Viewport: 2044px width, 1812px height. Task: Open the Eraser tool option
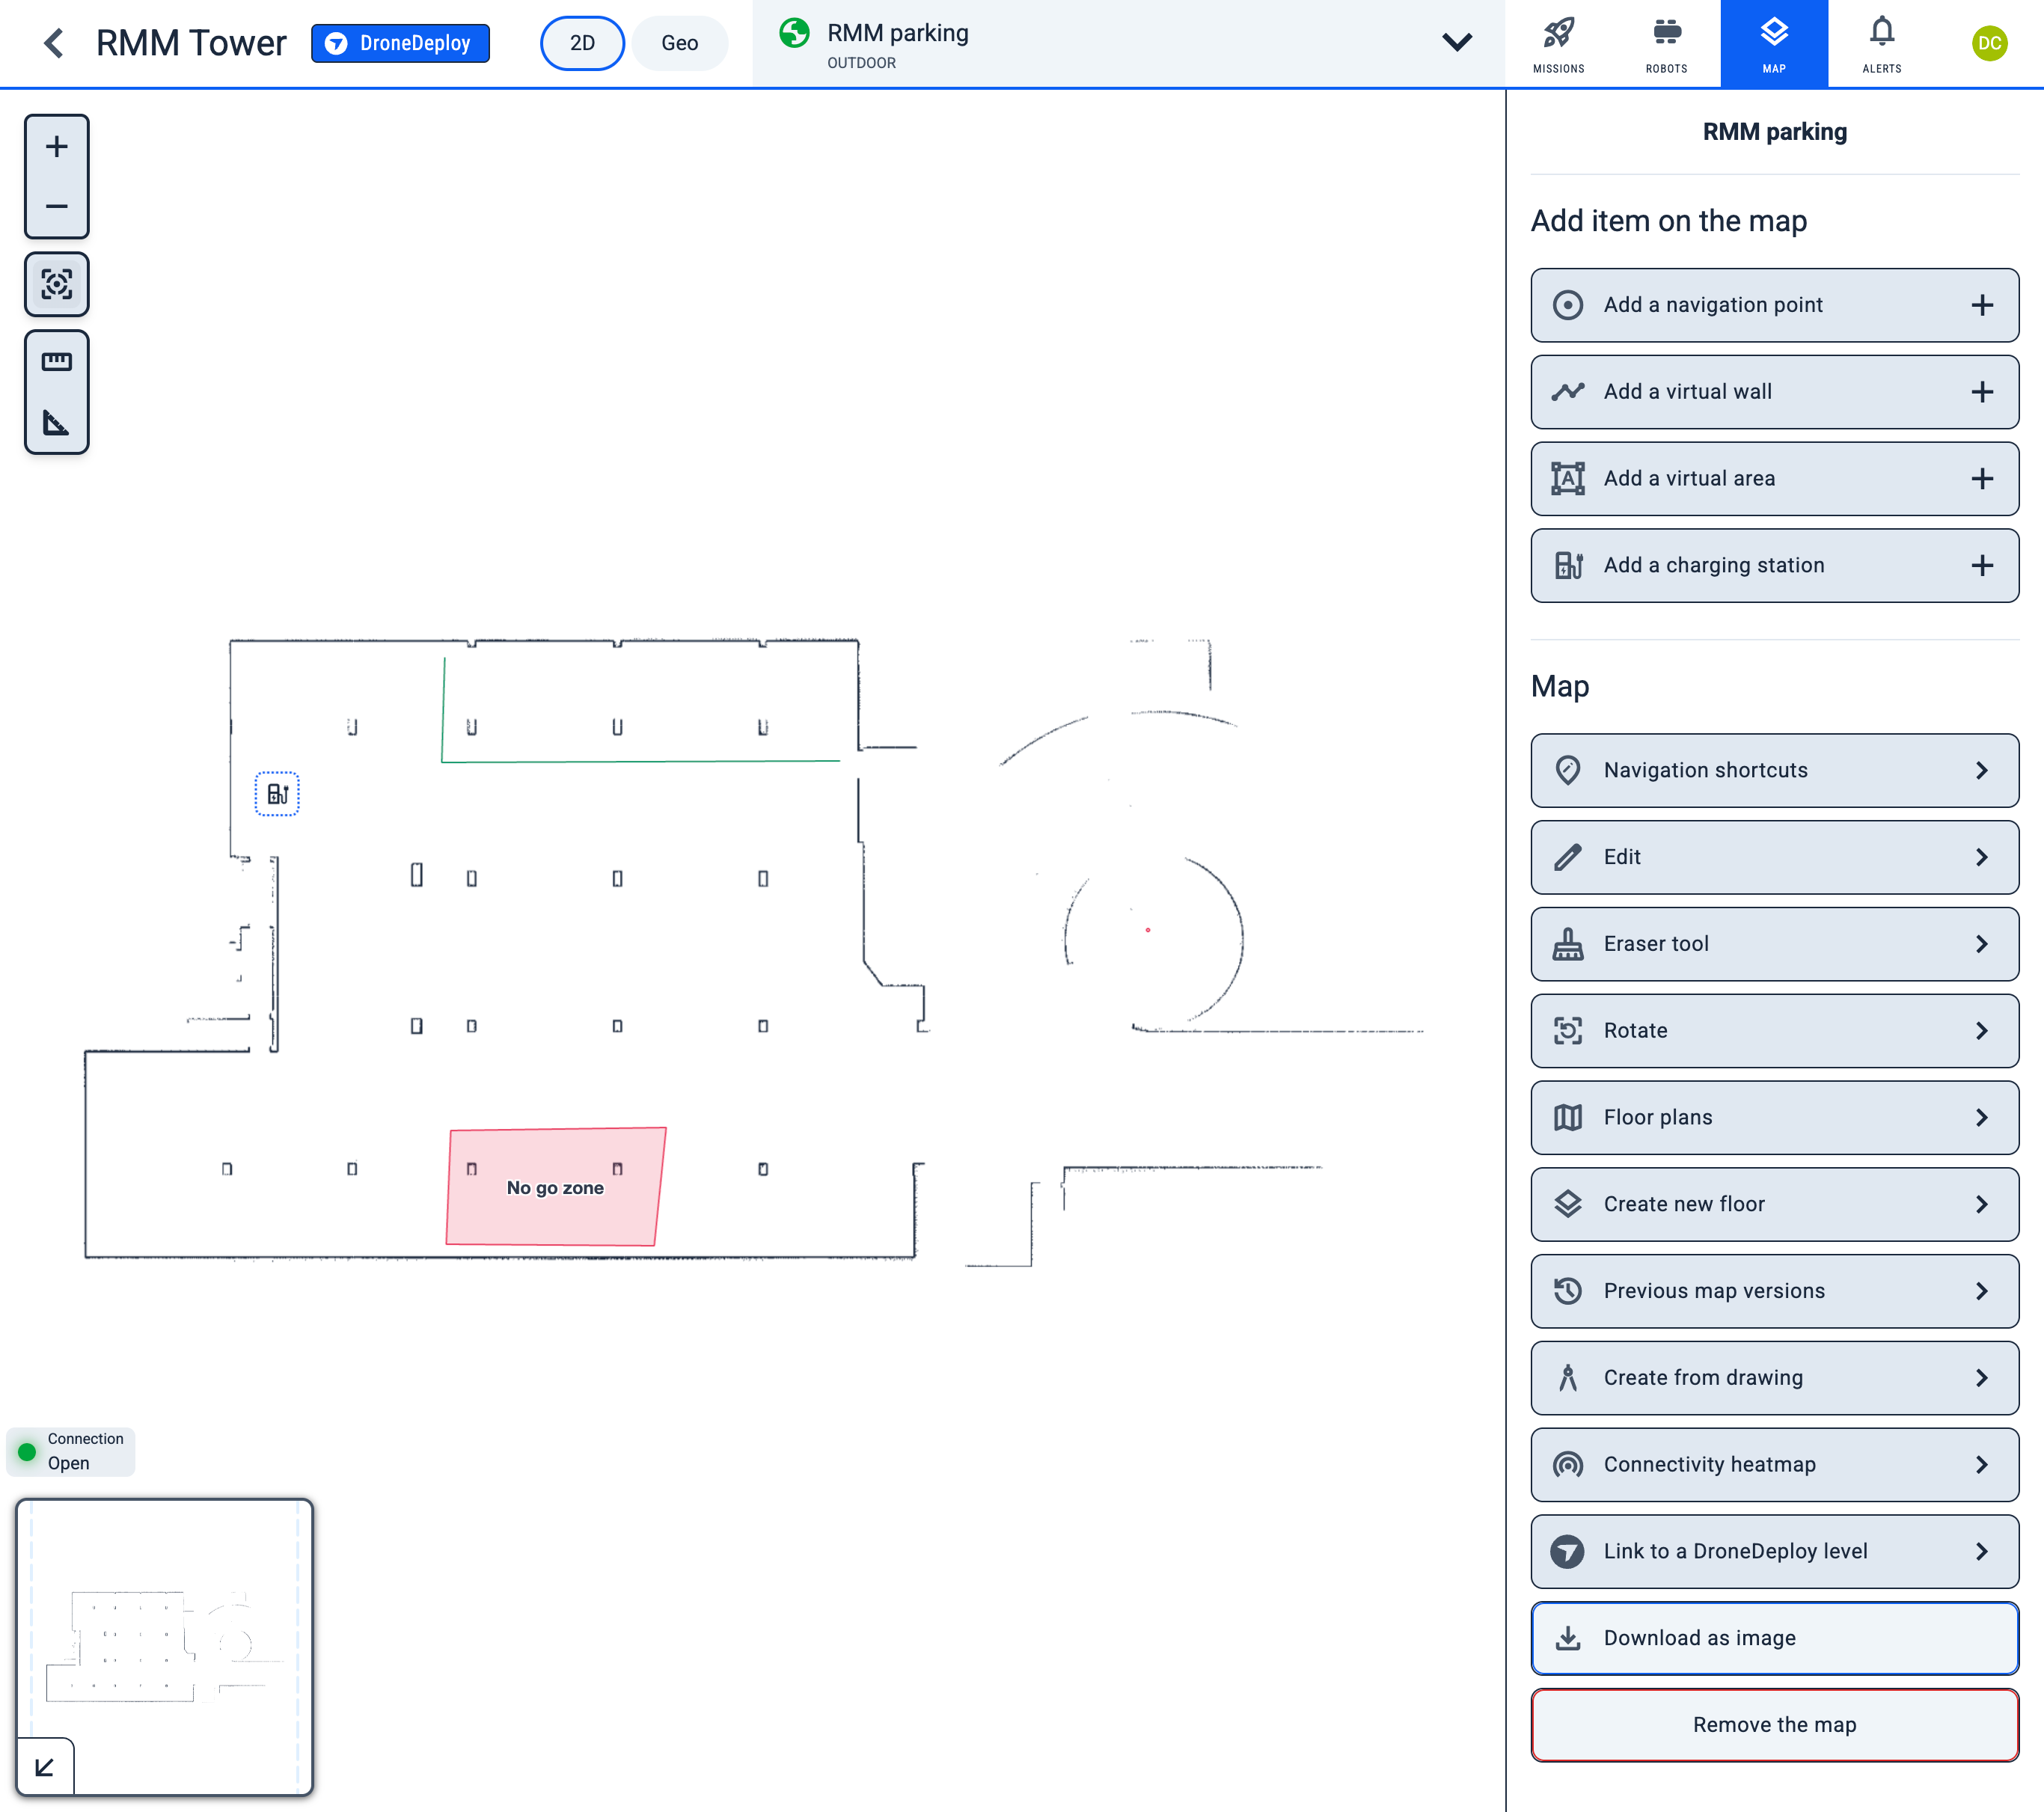point(1774,944)
